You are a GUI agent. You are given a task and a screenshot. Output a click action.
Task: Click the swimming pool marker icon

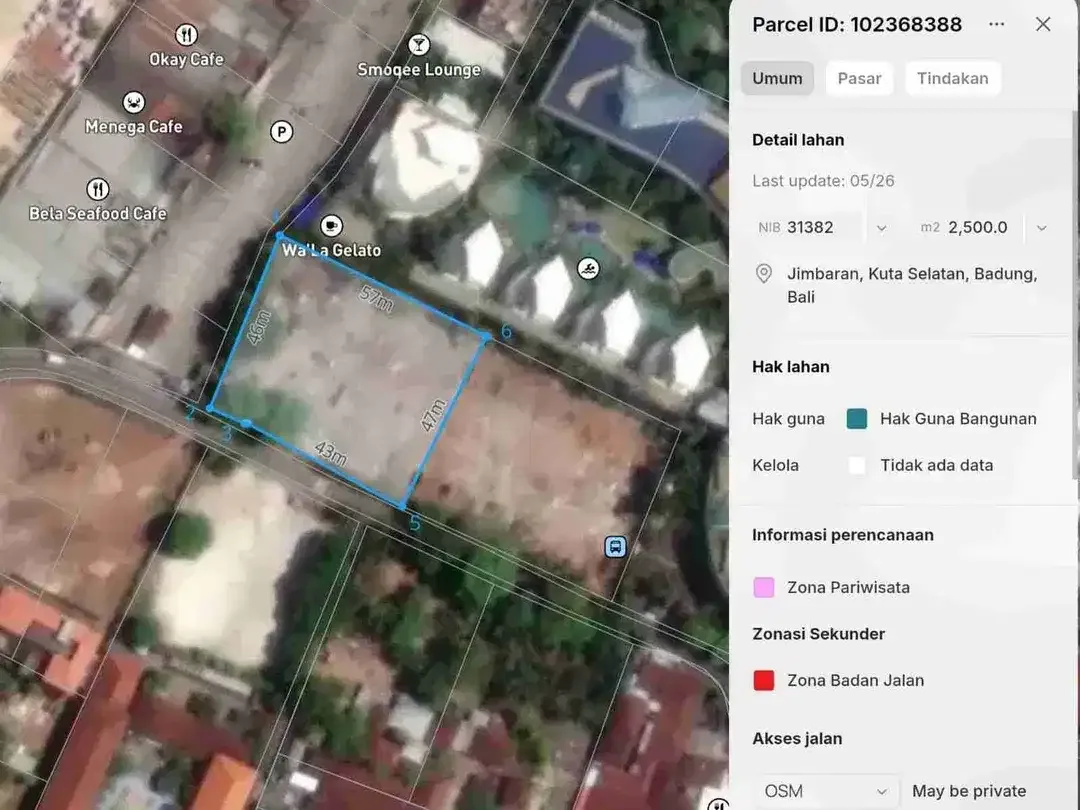click(x=588, y=269)
